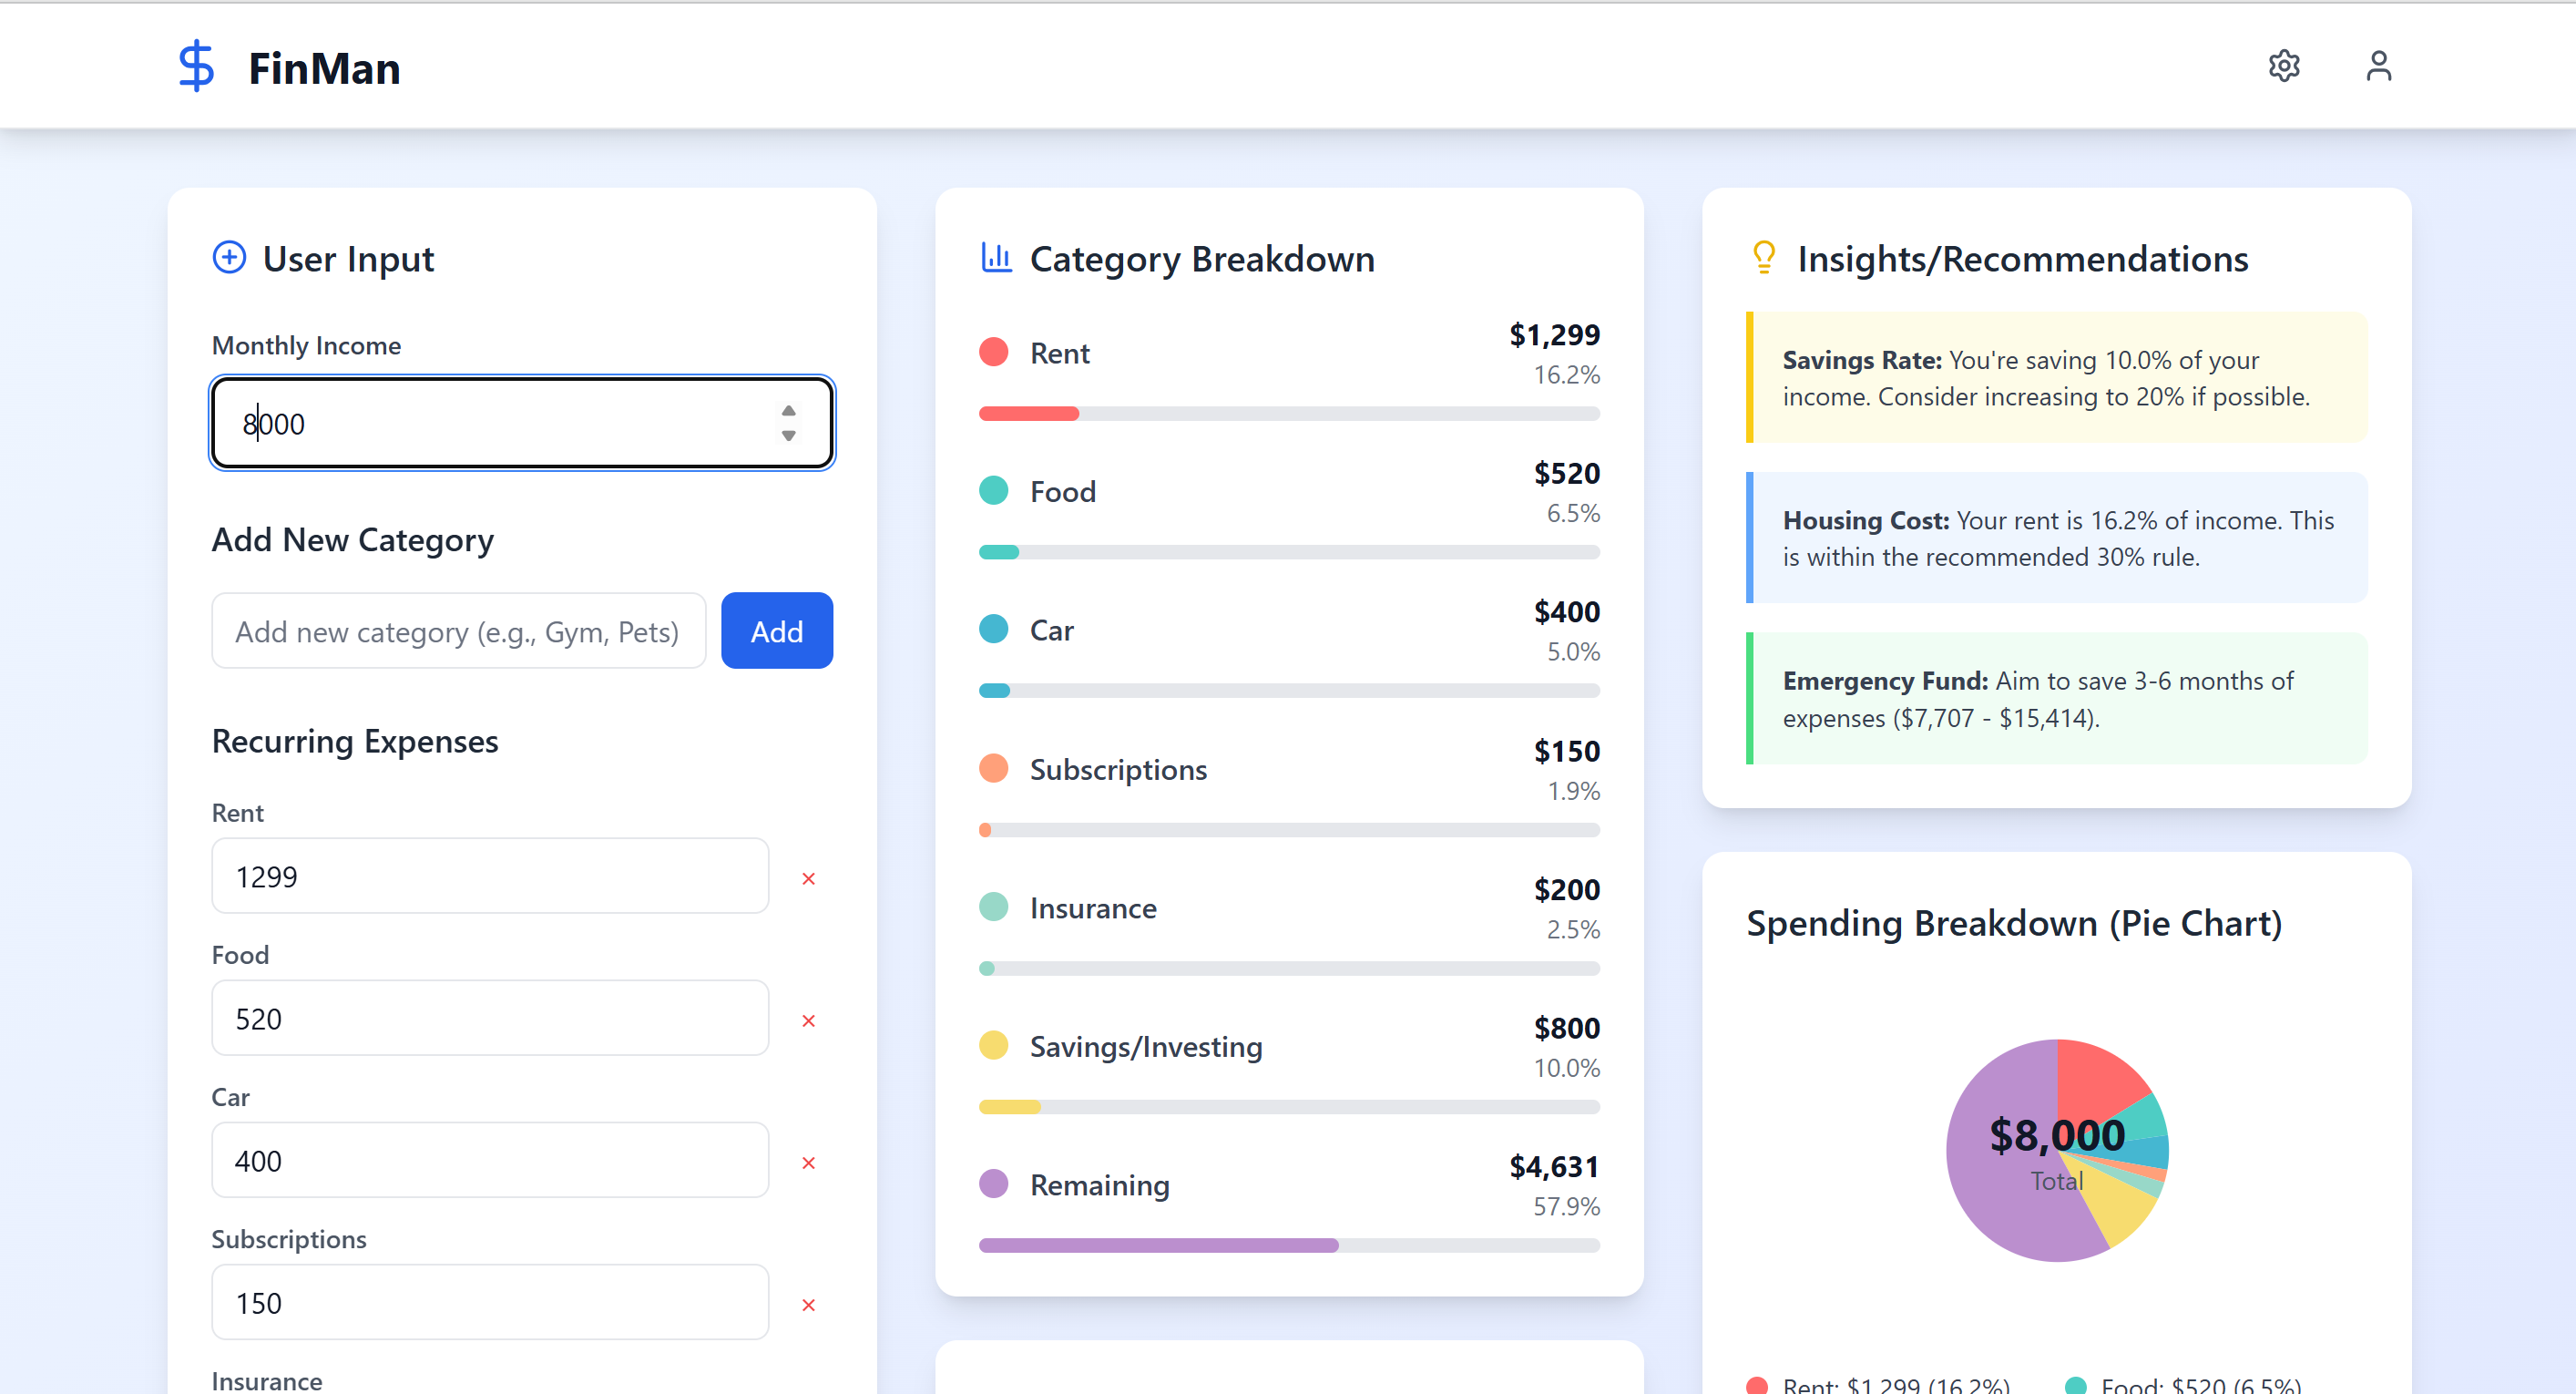Click the FinMan title text
Viewport: 2576px width, 1394px height.
pos(324,68)
